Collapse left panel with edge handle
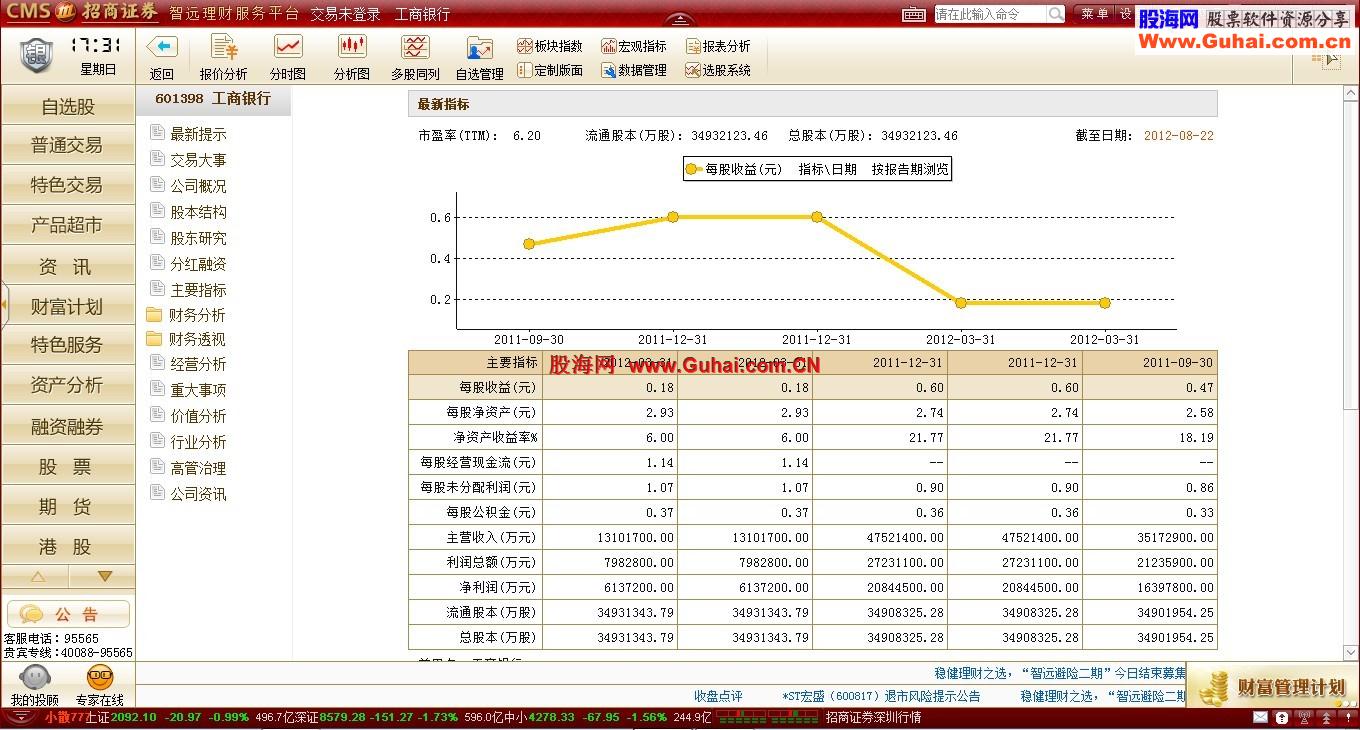The height and width of the screenshot is (730, 1360). tap(4, 304)
